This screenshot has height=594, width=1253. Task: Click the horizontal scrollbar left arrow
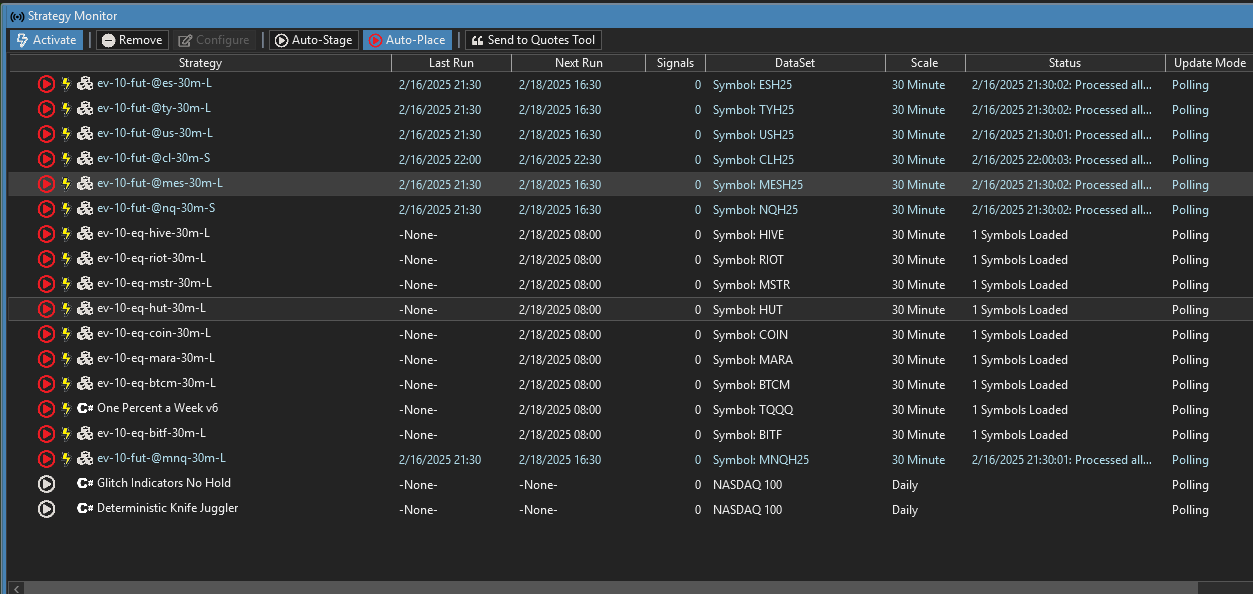click(15, 587)
